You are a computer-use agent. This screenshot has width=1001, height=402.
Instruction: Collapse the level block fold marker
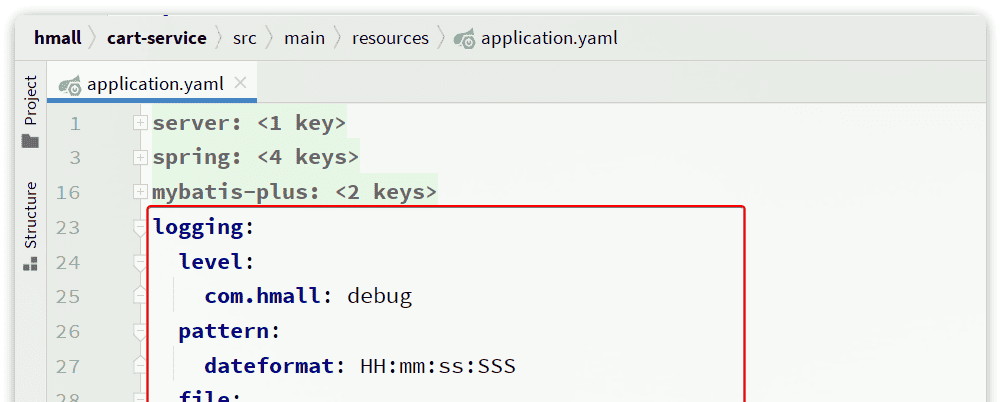140,262
